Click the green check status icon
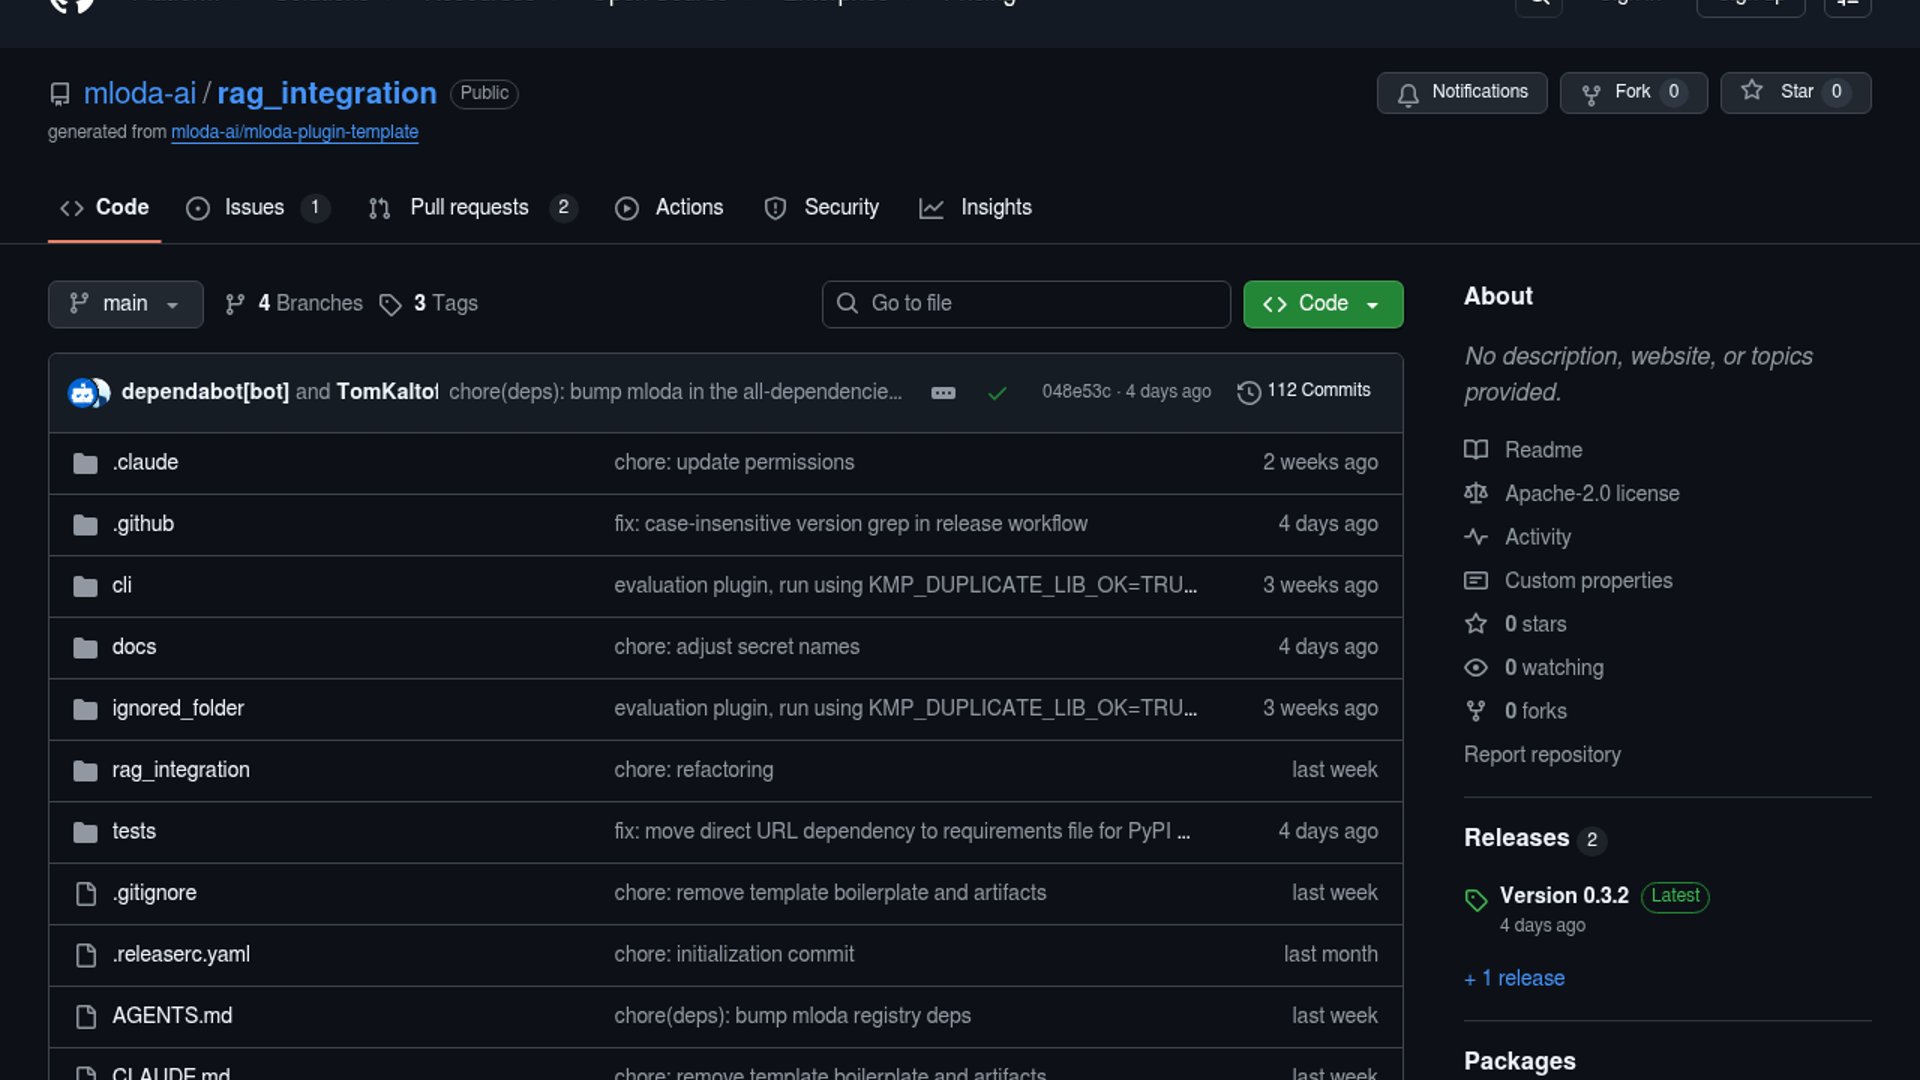Screen dimensions: 1920x1080 tap(997, 393)
